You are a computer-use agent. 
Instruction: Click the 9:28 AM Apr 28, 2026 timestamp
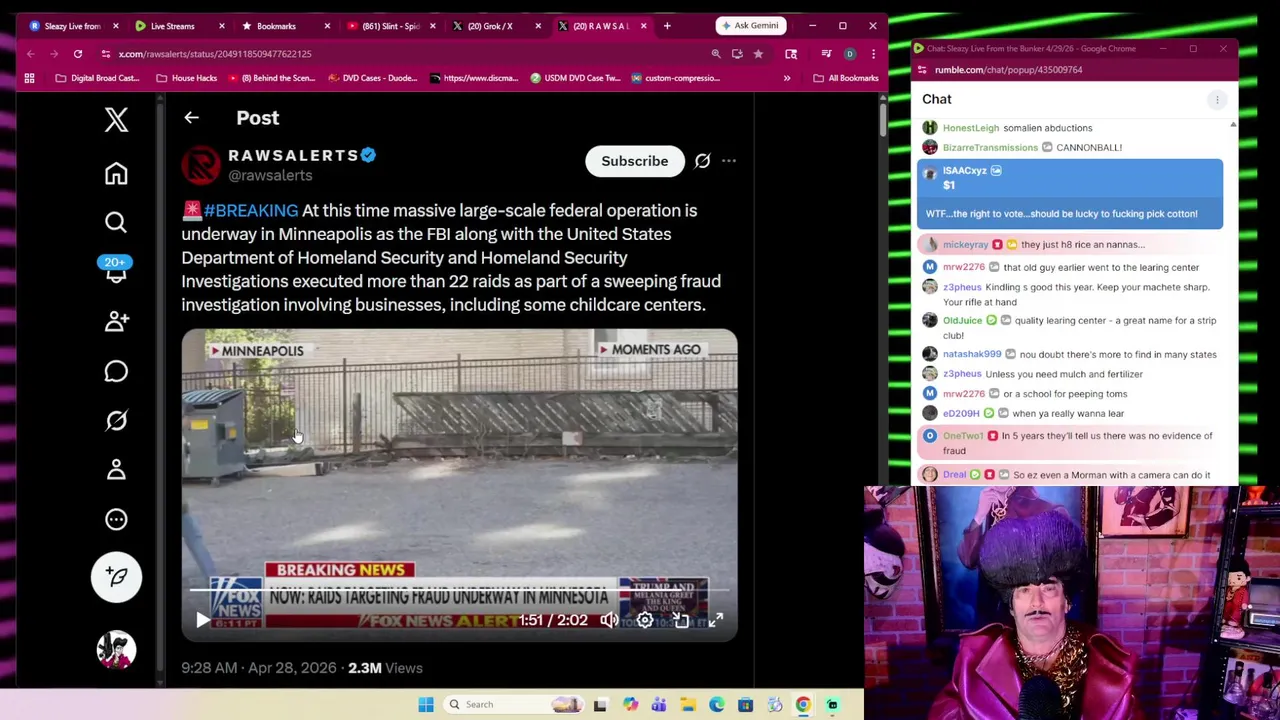pyautogui.click(x=258, y=668)
